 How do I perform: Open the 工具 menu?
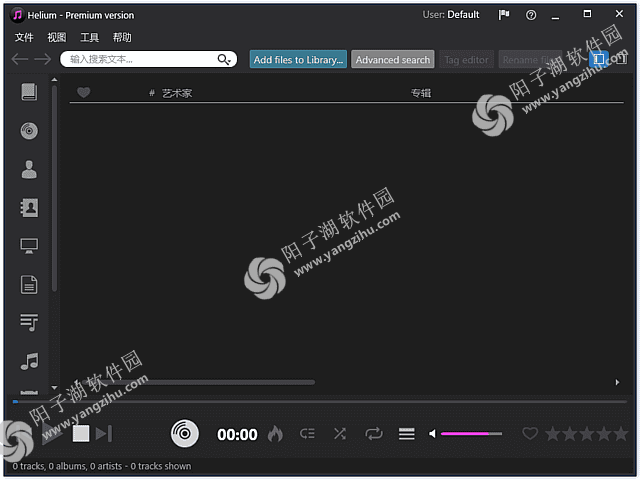pyautogui.click(x=89, y=38)
